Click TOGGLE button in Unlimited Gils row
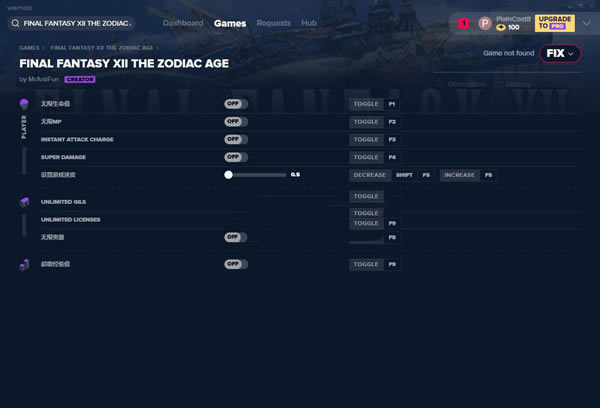Image resolution: width=600 pixels, height=408 pixels. pos(366,196)
